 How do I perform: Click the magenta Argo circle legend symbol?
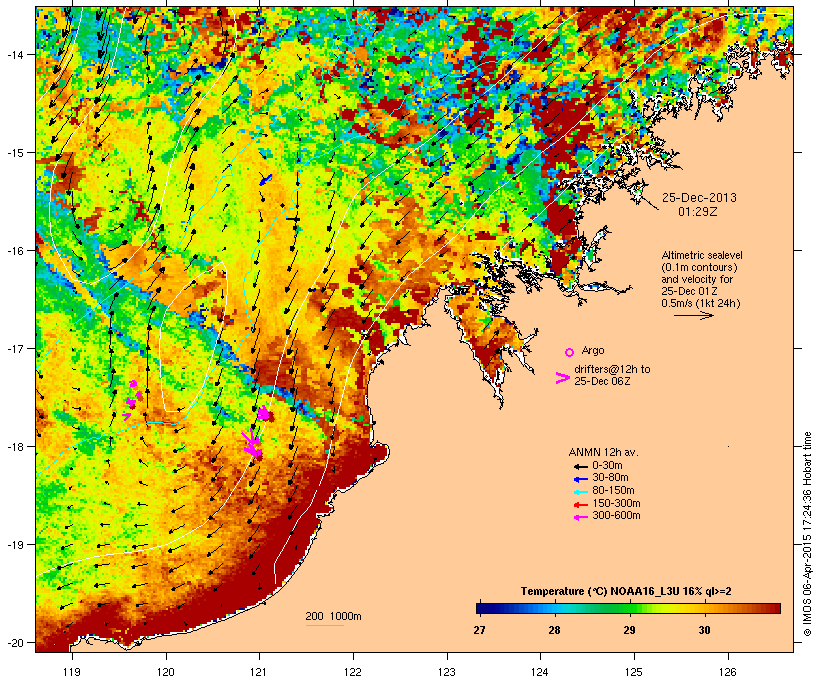click(570, 353)
